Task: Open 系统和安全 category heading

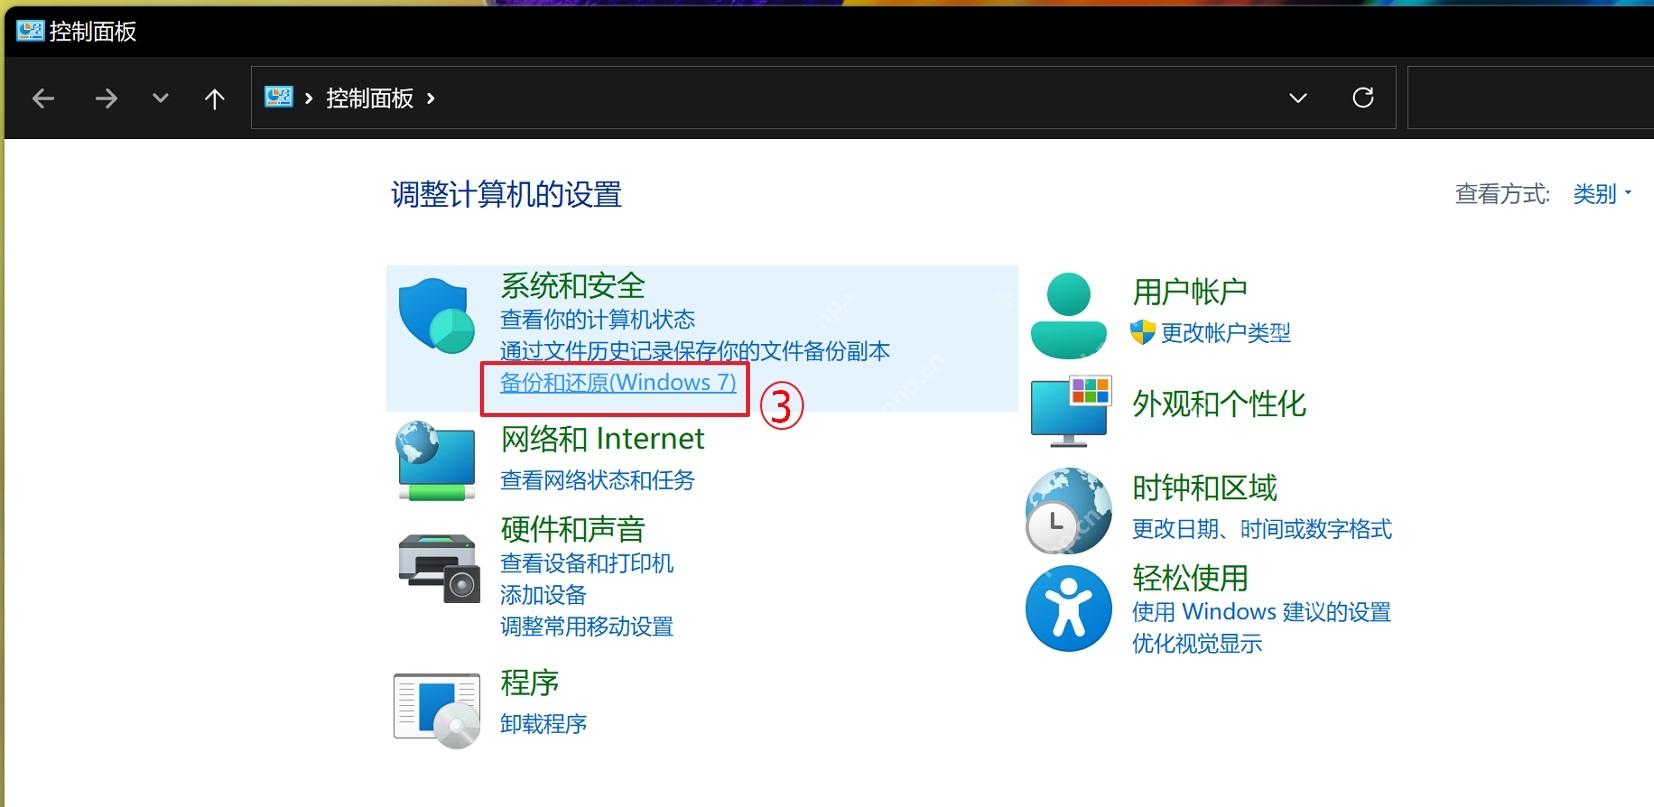Action: [573, 286]
